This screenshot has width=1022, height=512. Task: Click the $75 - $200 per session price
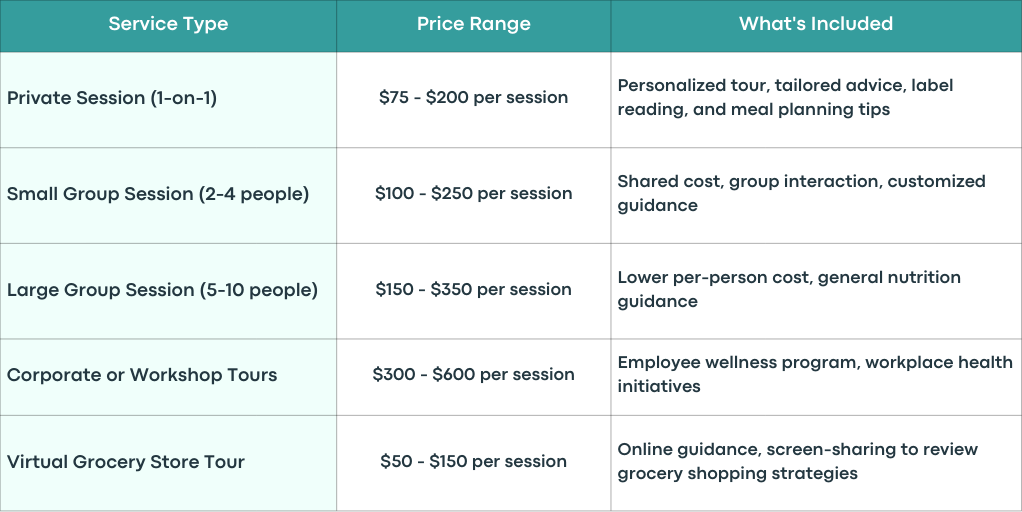(474, 98)
